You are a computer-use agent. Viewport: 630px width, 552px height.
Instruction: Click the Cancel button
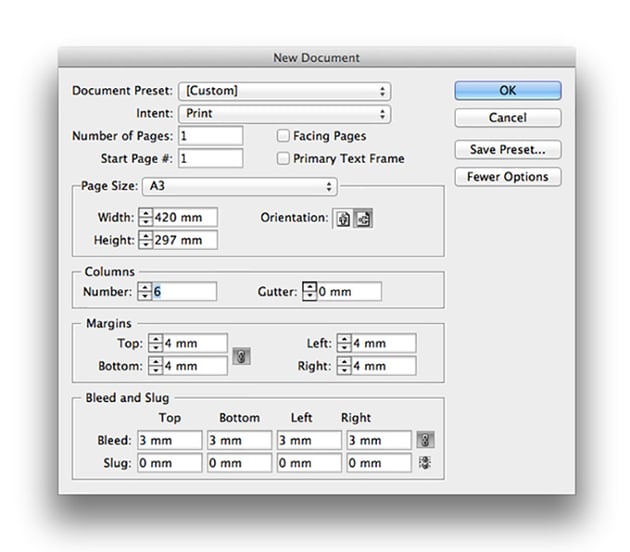pos(508,118)
